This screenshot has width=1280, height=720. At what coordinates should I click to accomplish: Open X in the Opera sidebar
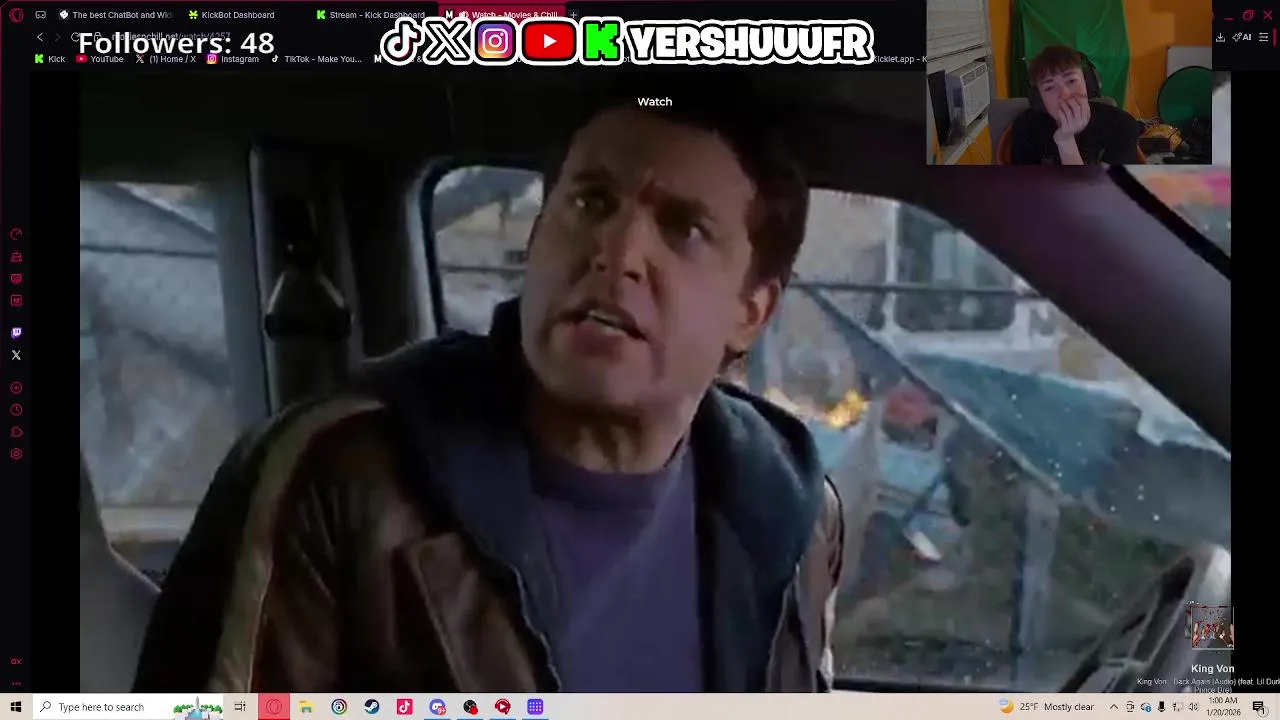pyautogui.click(x=16, y=355)
